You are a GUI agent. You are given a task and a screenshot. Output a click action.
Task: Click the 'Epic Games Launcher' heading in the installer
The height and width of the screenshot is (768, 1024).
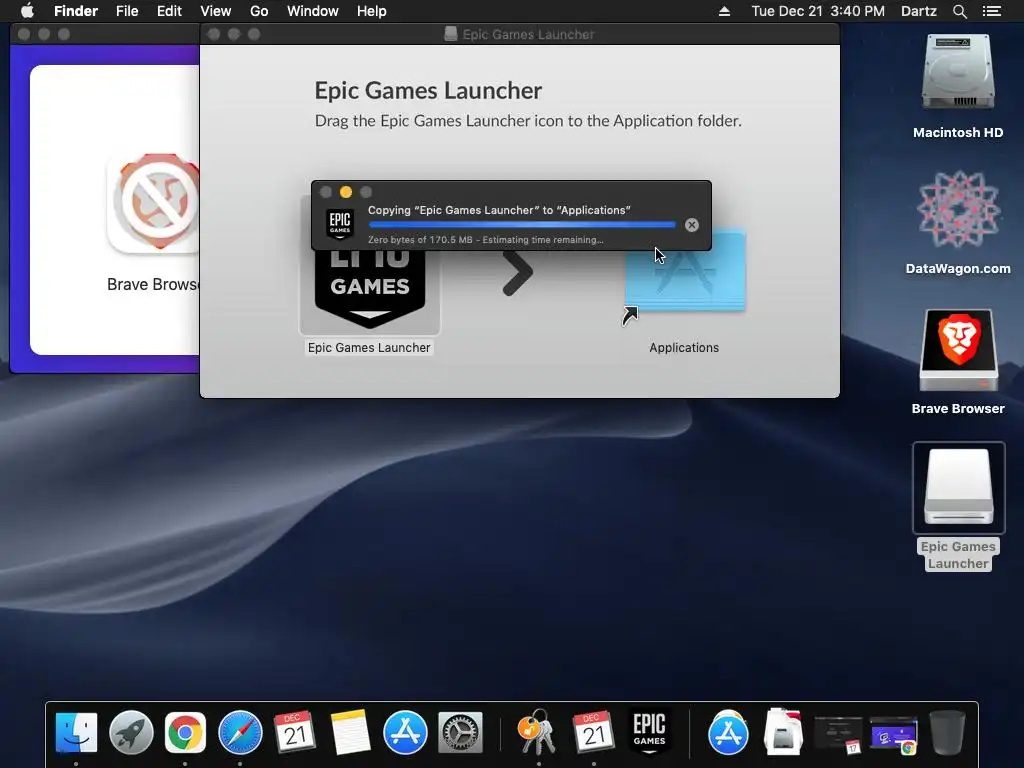(428, 90)
